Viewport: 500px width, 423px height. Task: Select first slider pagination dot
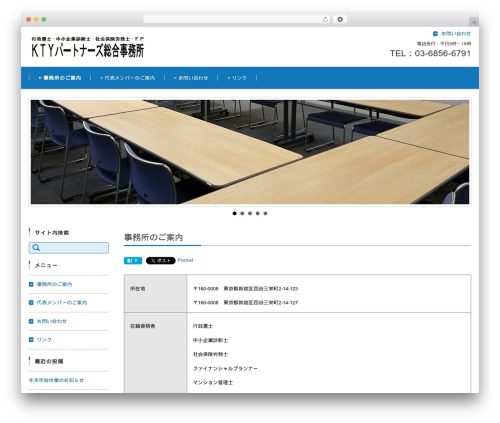point(235,213)
